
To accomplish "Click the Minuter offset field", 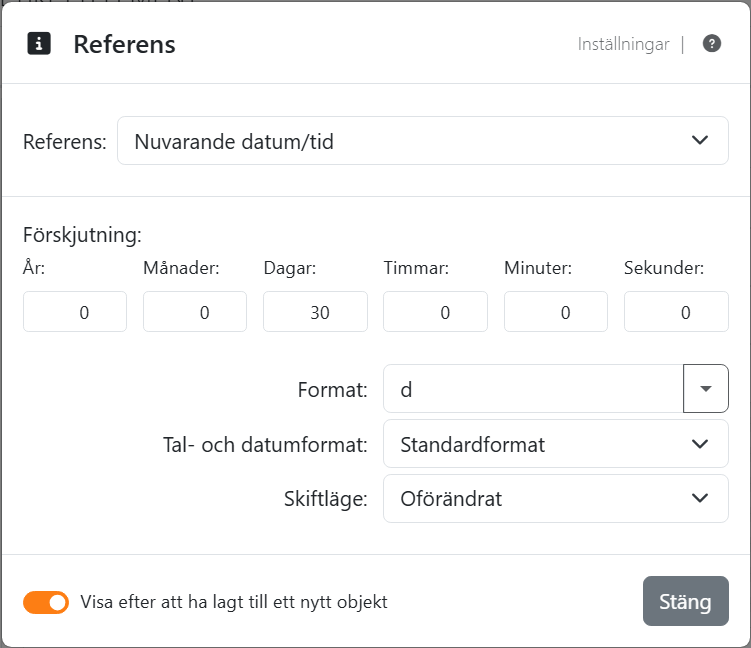I will [x=556, y=312].
